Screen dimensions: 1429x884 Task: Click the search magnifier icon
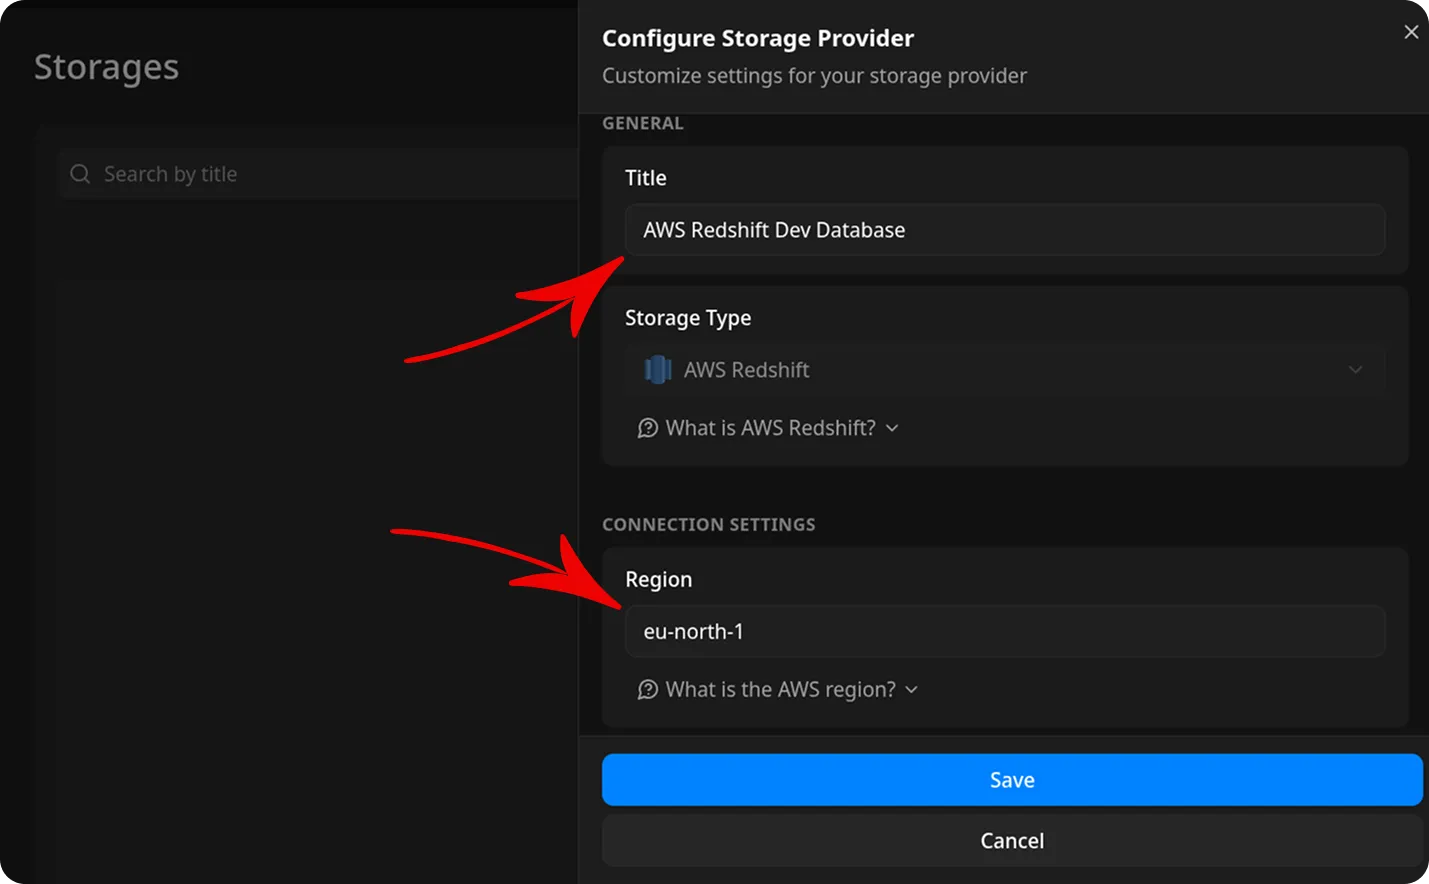click(79, 173)
